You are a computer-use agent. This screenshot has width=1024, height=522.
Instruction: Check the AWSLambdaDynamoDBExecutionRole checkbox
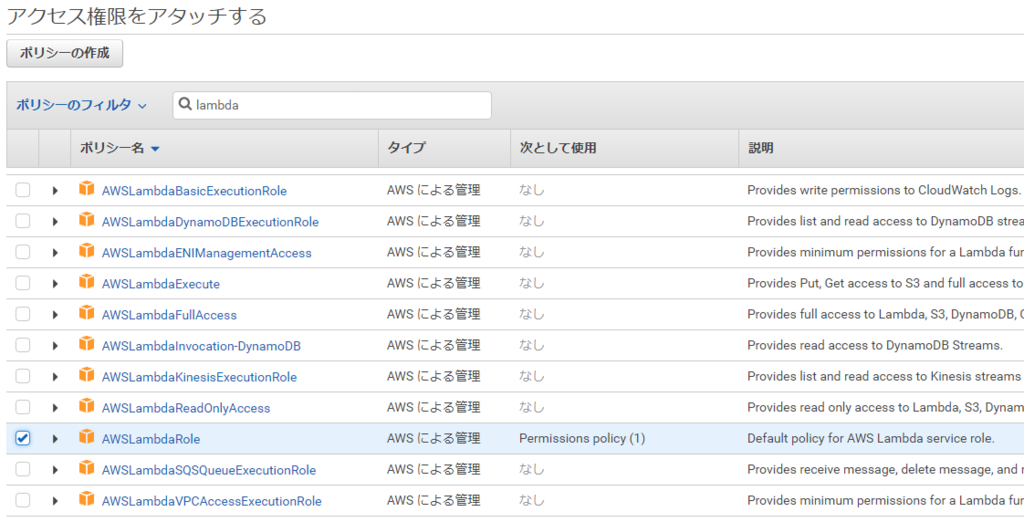(23, 221)
